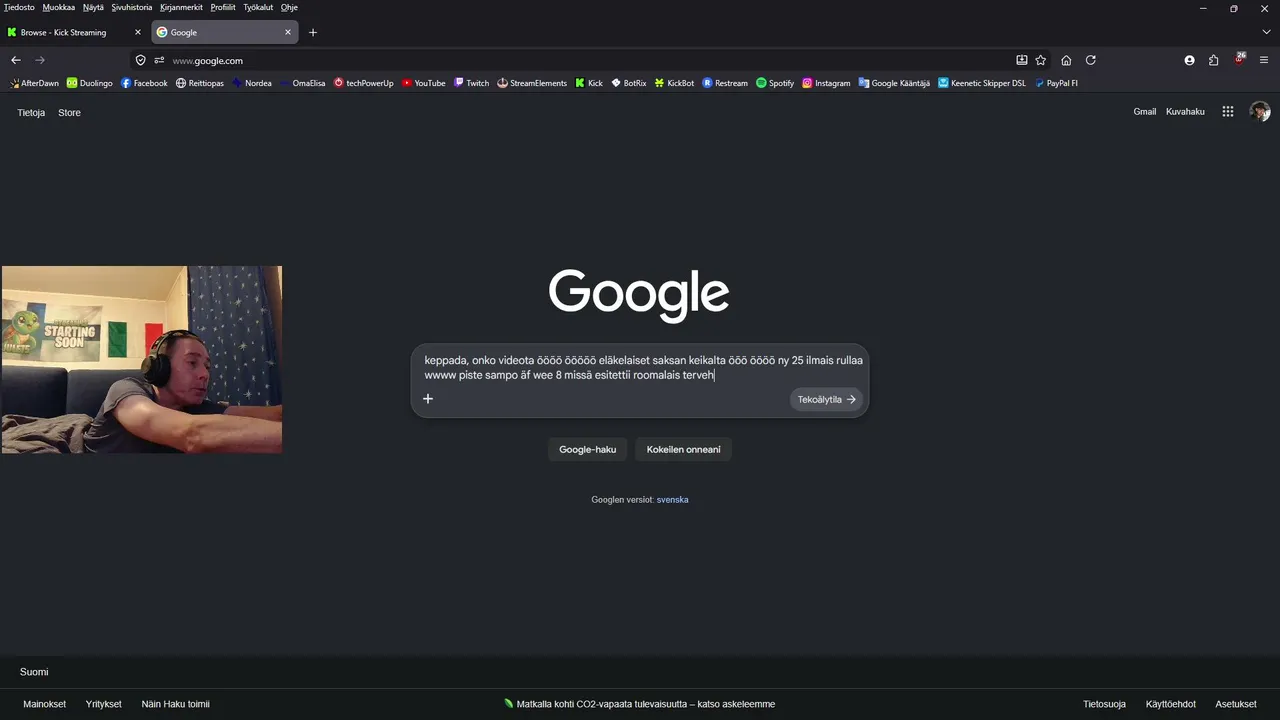The width and height of the screenshot is (1280, 720).
Task: Open the Spotify bookmark
Action: point(775,83)
